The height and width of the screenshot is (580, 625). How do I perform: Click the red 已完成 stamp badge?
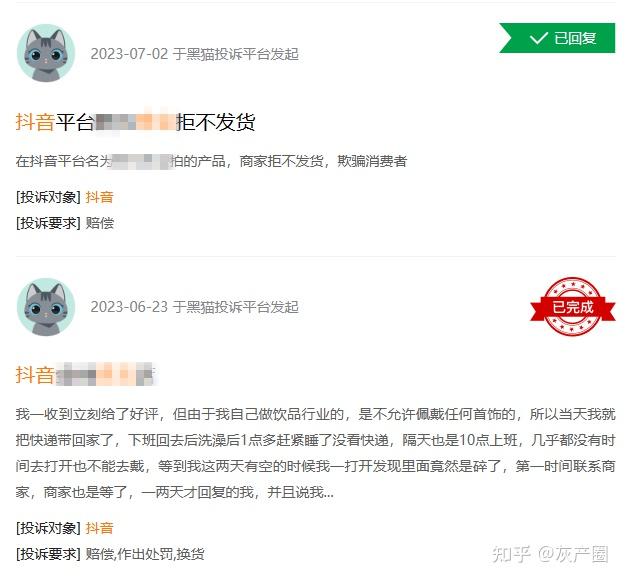[573, 307]
